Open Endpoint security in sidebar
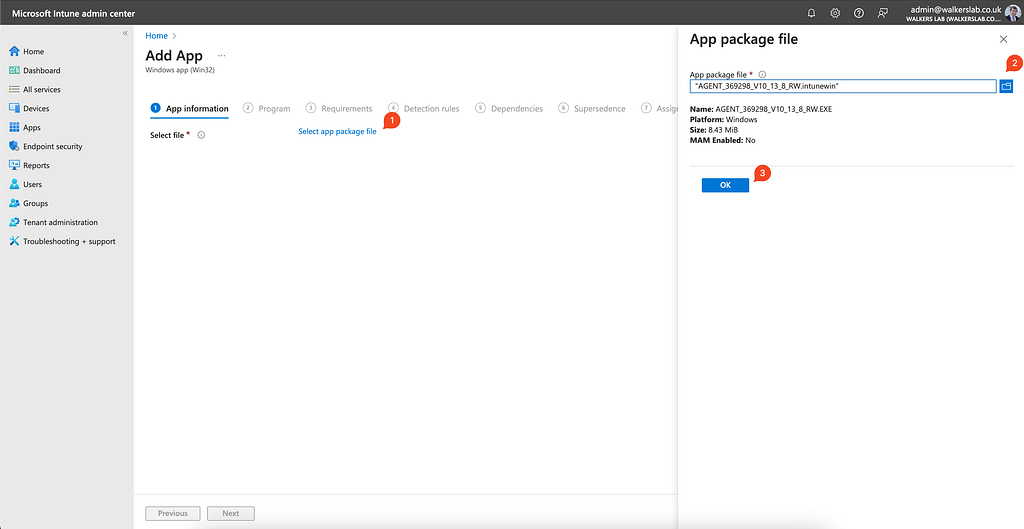1024x529 pixels. click(52, 146)
